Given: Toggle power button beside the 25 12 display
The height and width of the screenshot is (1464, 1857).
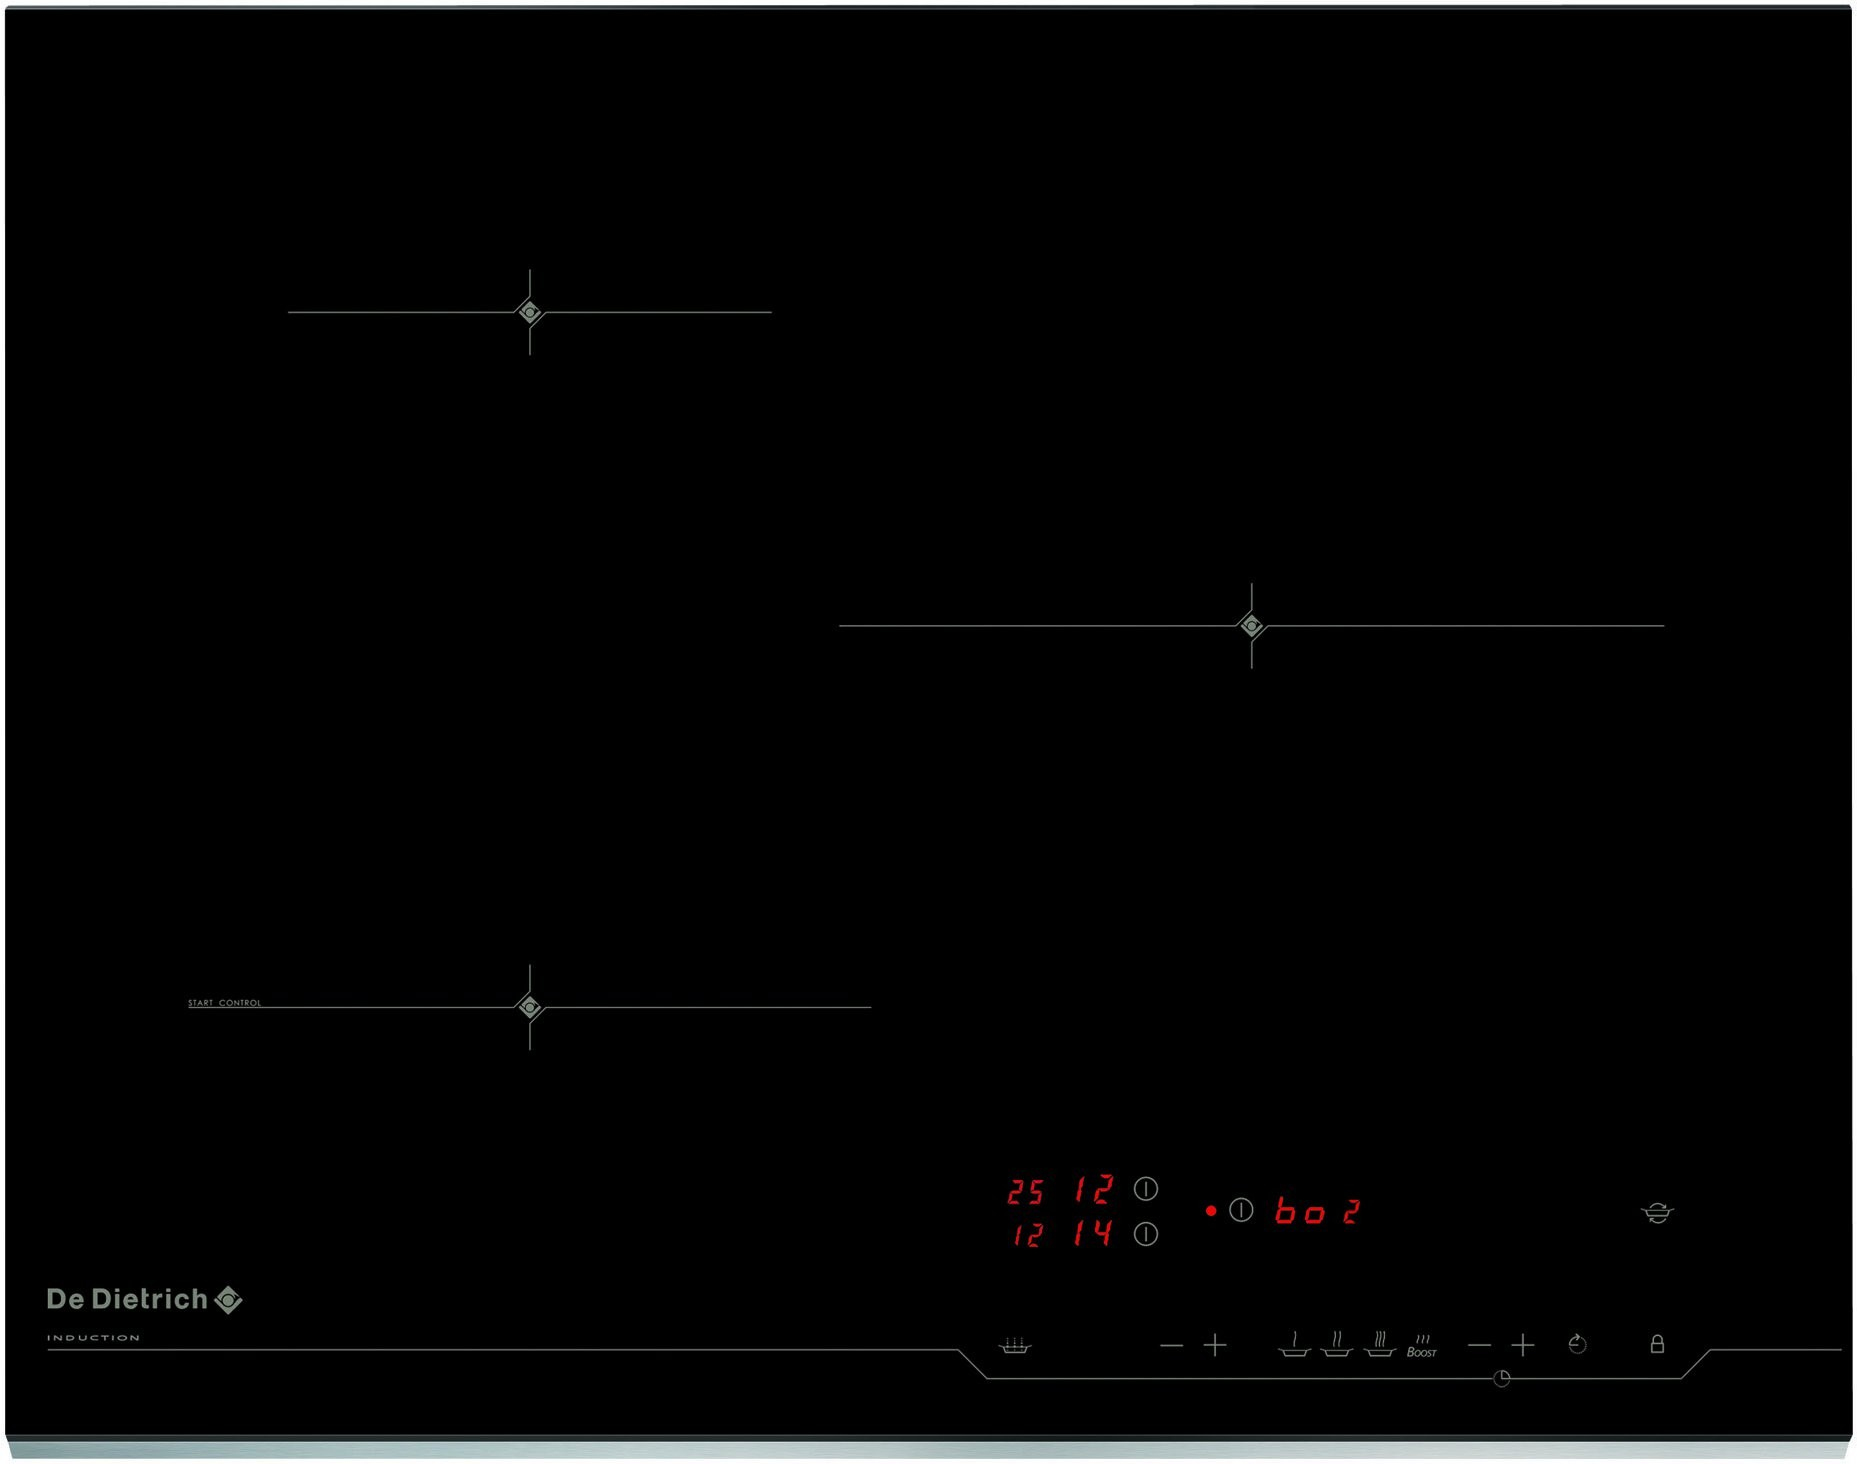Looking at the screenshot, I should [1145, 1189].
